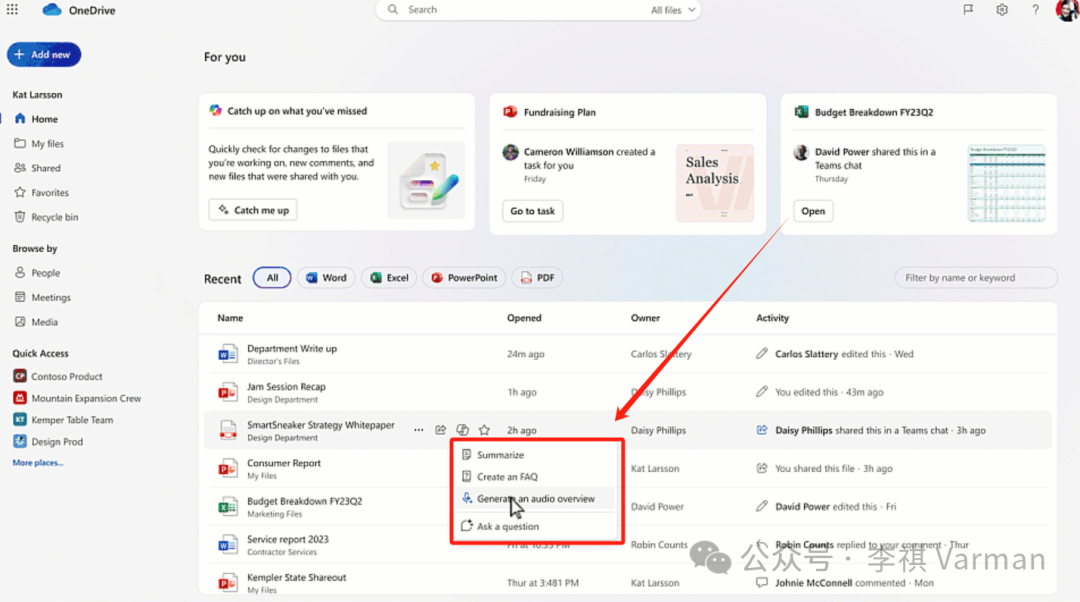This screenshot has width=1080, height=602.
Task: Select the All filter tab
Action: 272,278
